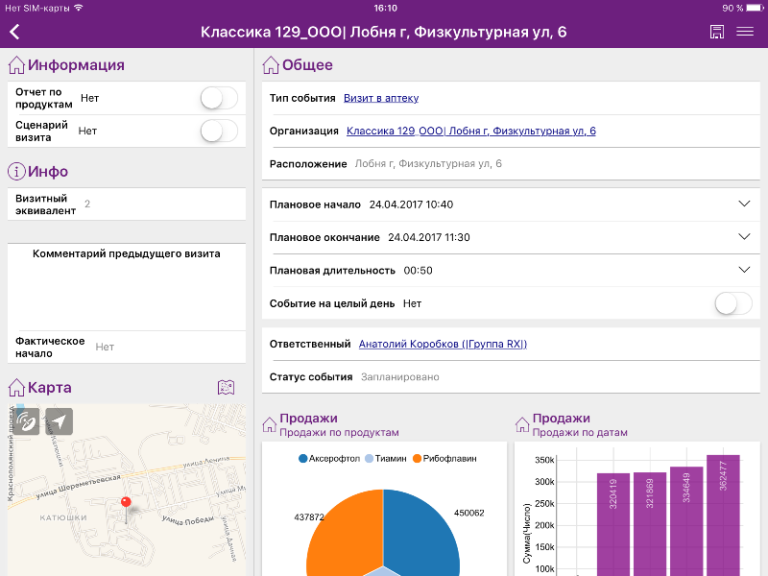Tap the Продажи по продуктам subtitle
Viewport: 768px width, 576px height.
(x=339, y=432)
